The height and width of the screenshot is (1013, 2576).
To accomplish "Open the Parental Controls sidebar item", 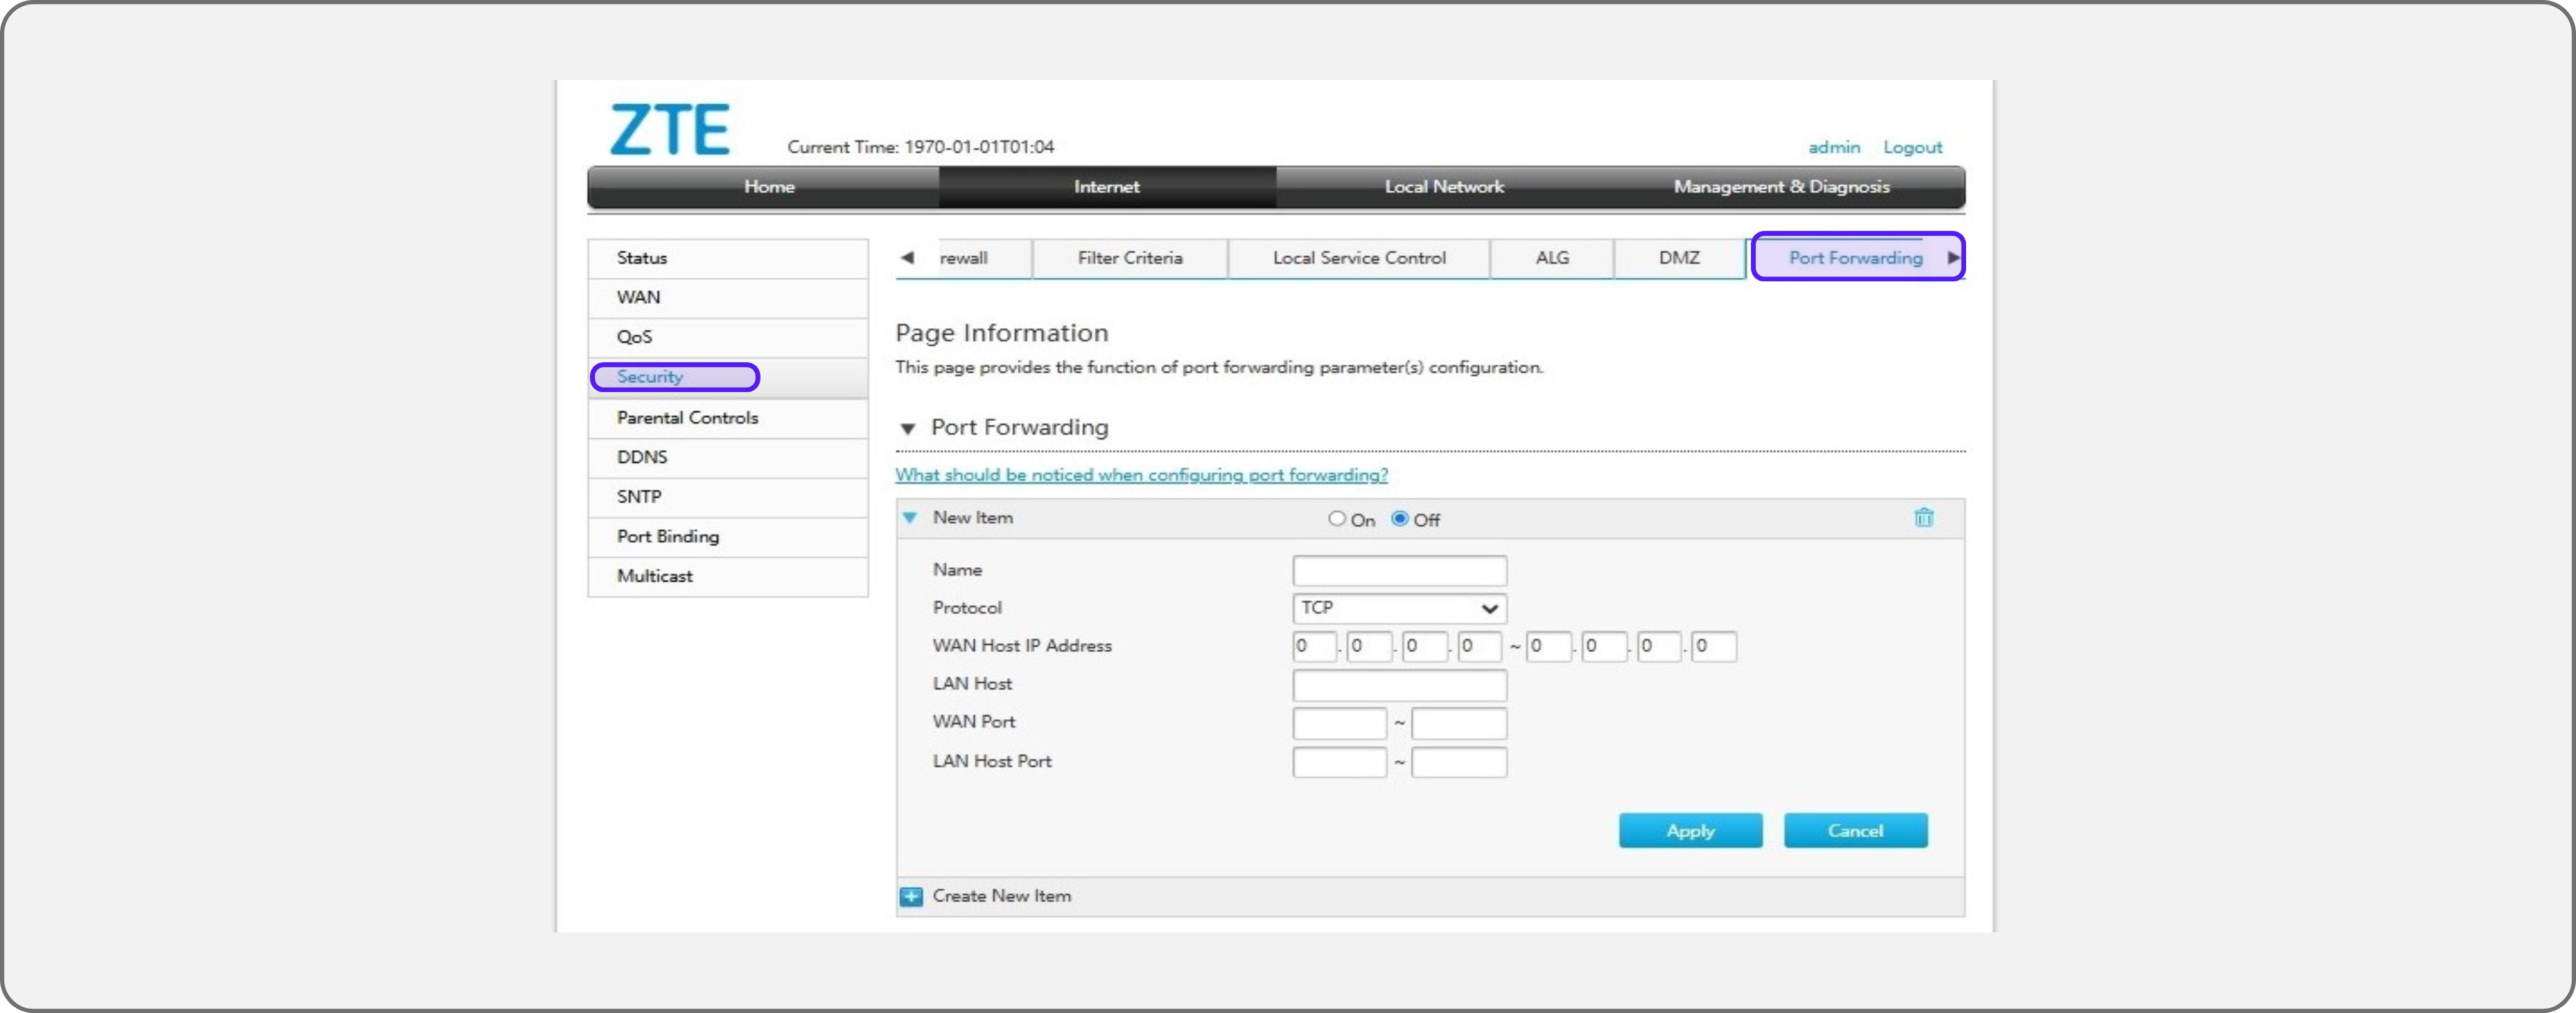I will [x=728, y=418].
